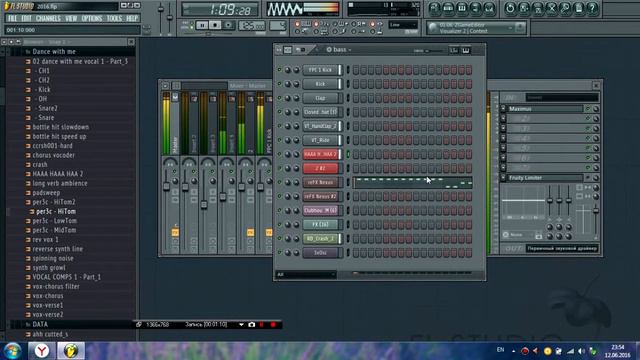Select the red HAAA H_HAA 2 channel button
Viewport: 640px width, 360px height.
pos(321,154)
